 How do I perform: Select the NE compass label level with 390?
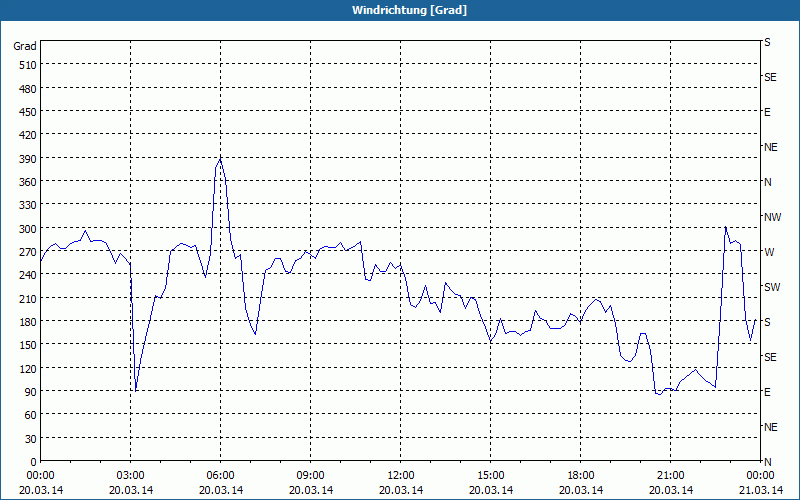(771, 147)
